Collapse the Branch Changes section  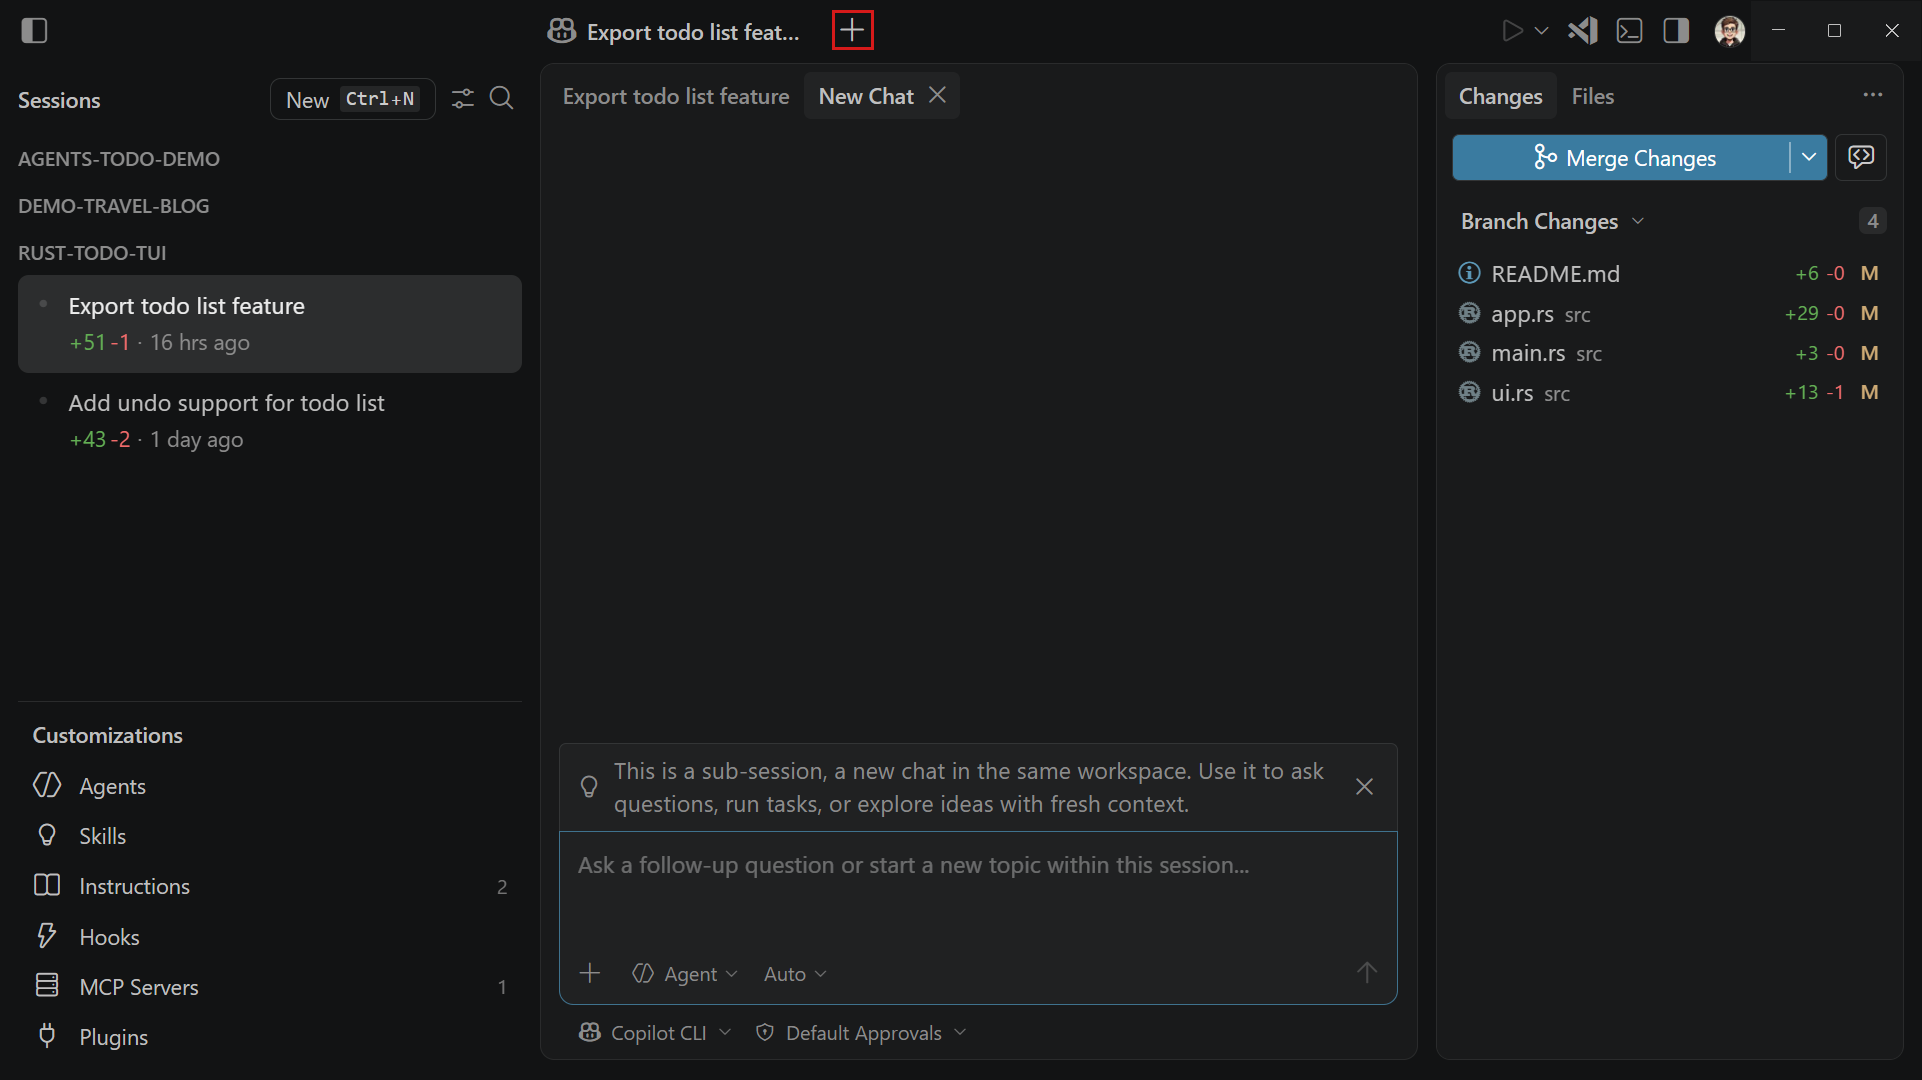pyautogui.click(x=1638, y=221)
